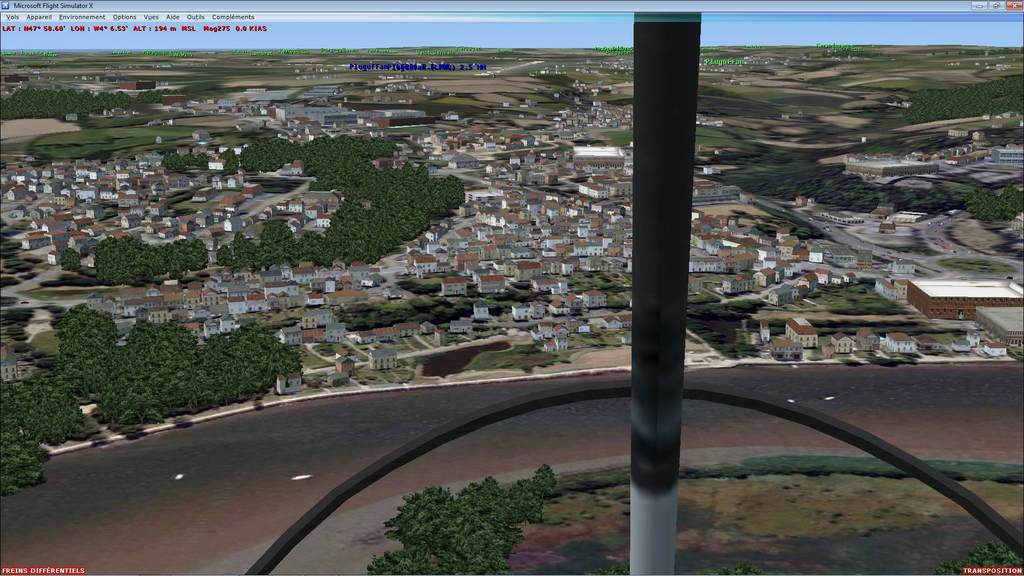This screenshot has width=1024, height=576.
Task: Open the Vols menu
Action: pyautogui.click(x=12, y=17)
